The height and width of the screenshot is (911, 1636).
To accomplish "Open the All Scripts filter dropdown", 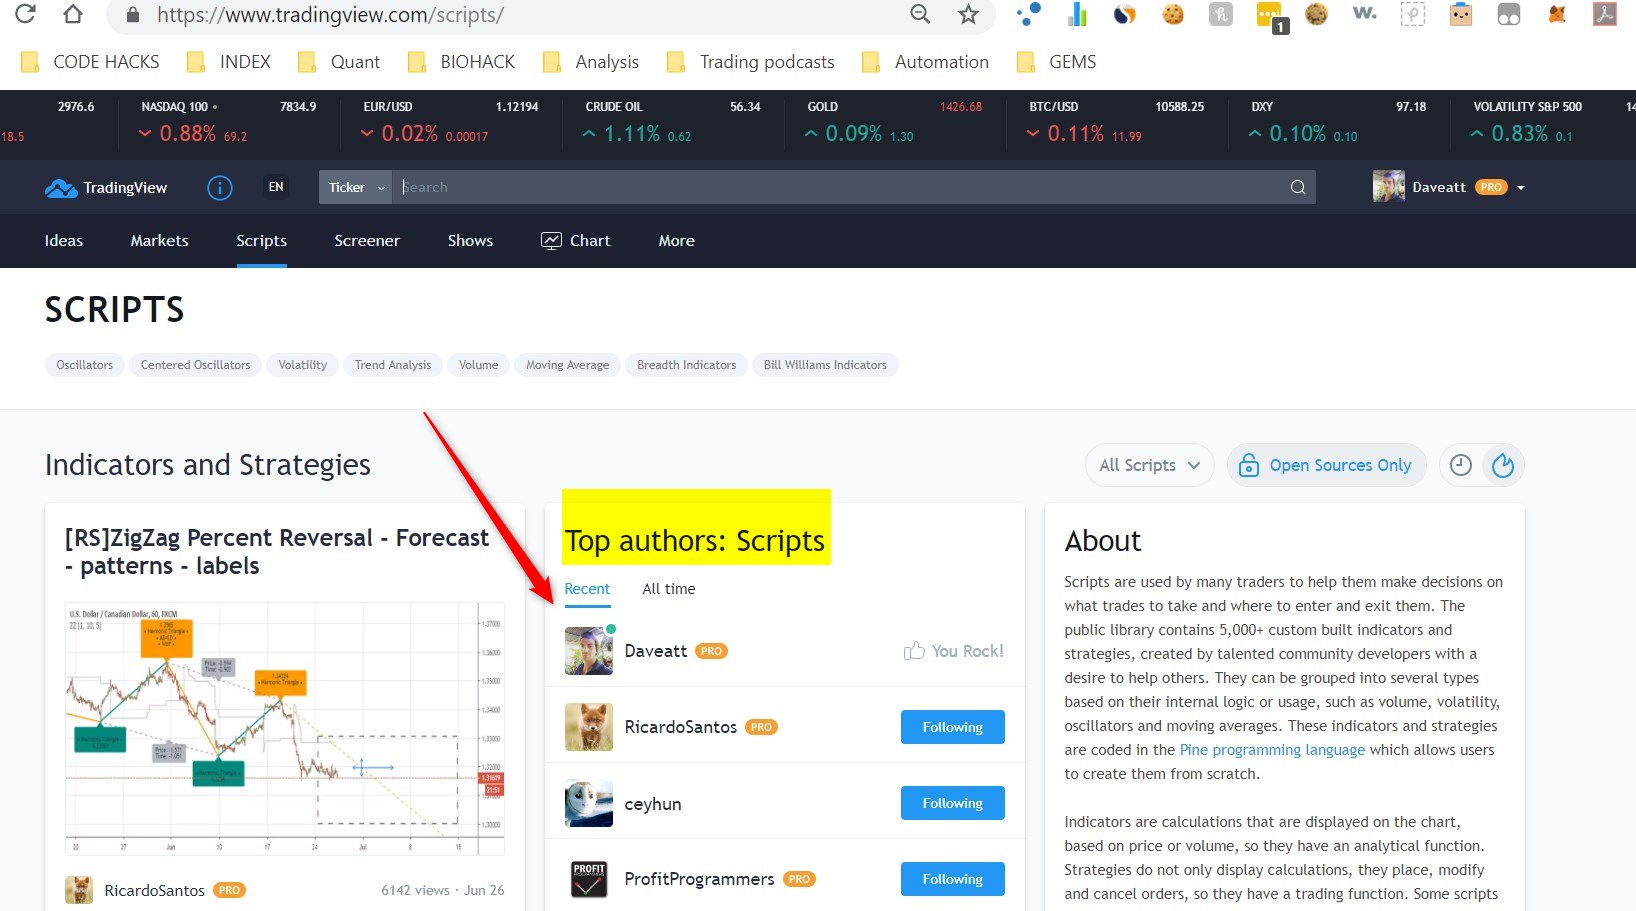I will (1150, 465).
